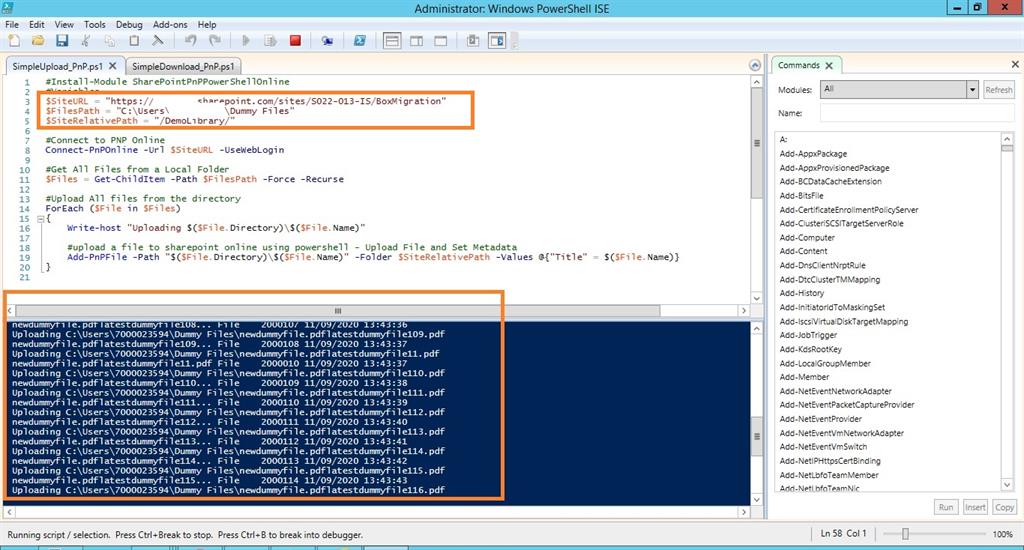
Task: Save the script with the floppy disk icon
Action: (x=62, y=40)
